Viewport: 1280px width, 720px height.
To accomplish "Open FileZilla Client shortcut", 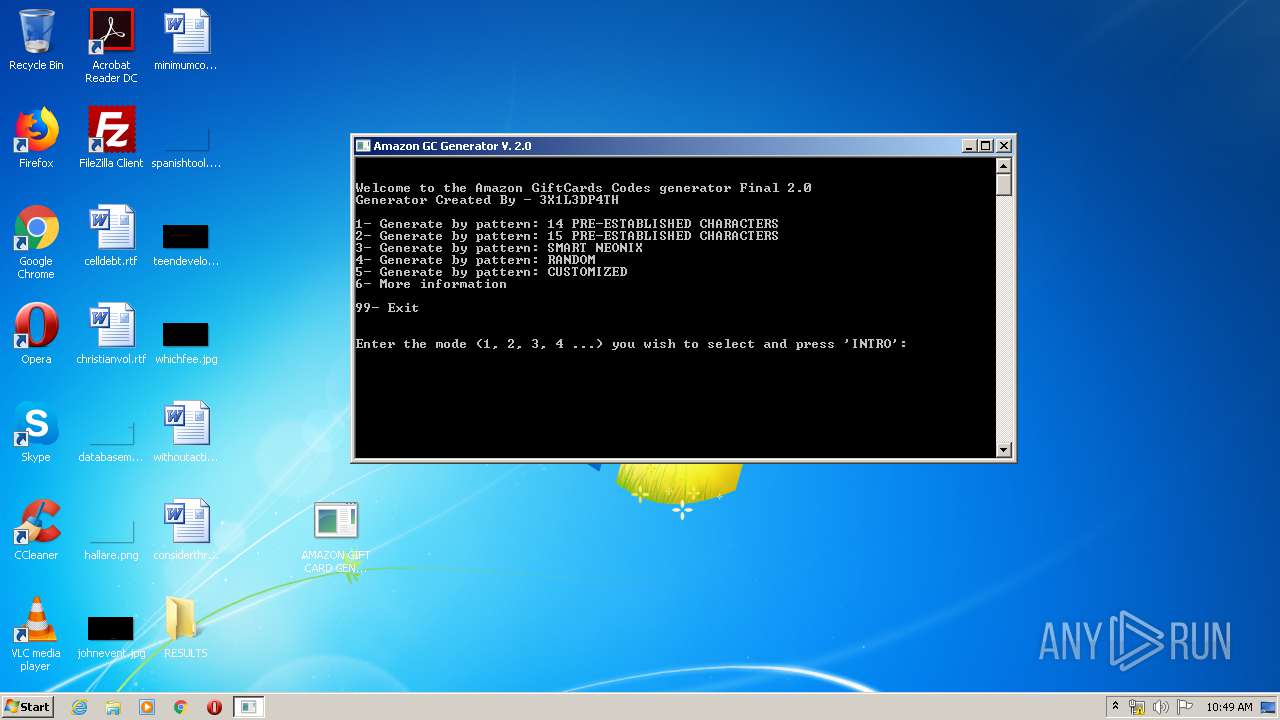I will 111,138.
